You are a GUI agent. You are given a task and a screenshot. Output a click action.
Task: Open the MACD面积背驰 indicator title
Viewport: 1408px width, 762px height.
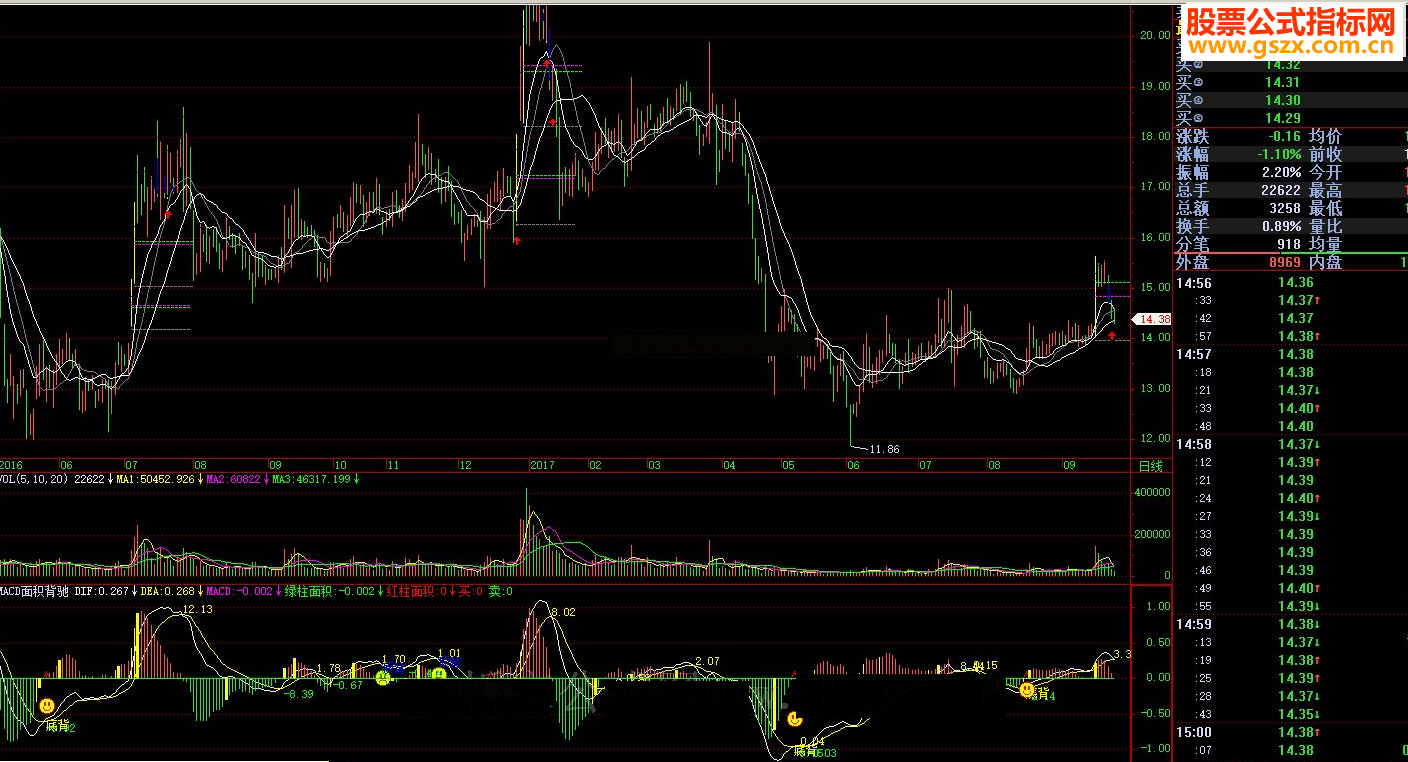(x=35, y=591)
